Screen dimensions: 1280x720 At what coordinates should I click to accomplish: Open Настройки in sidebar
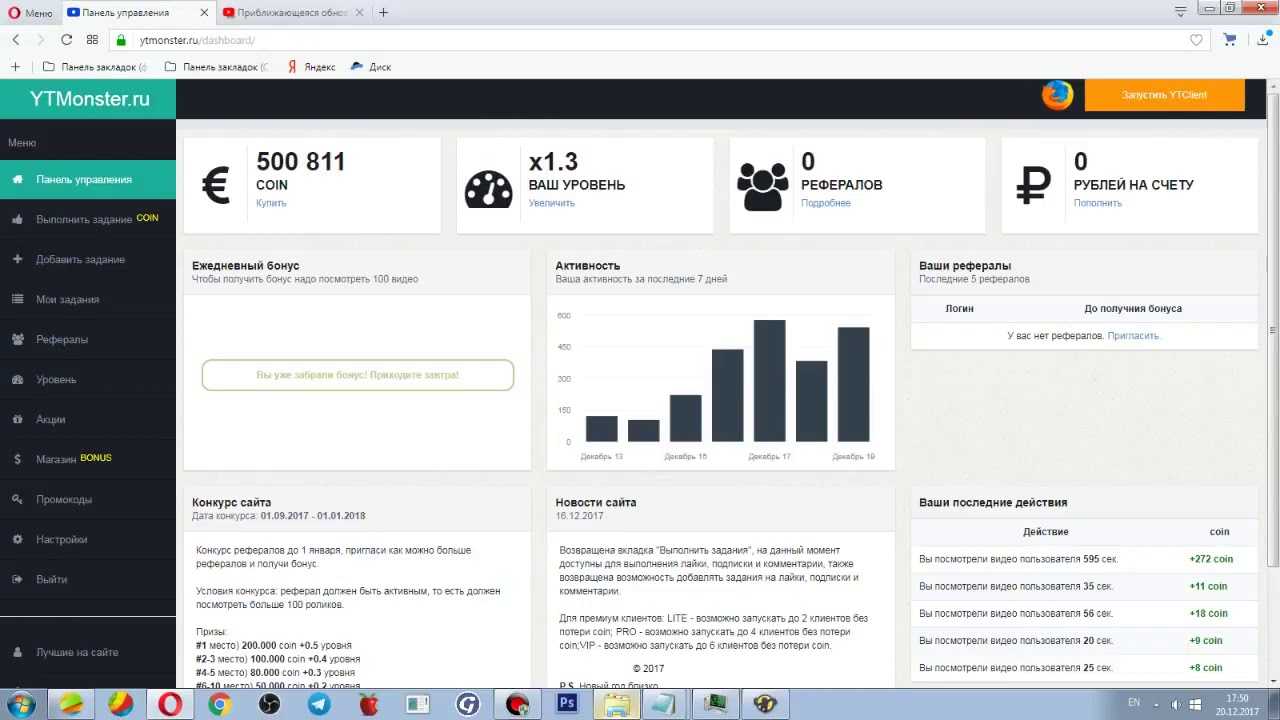coord(88,539)
